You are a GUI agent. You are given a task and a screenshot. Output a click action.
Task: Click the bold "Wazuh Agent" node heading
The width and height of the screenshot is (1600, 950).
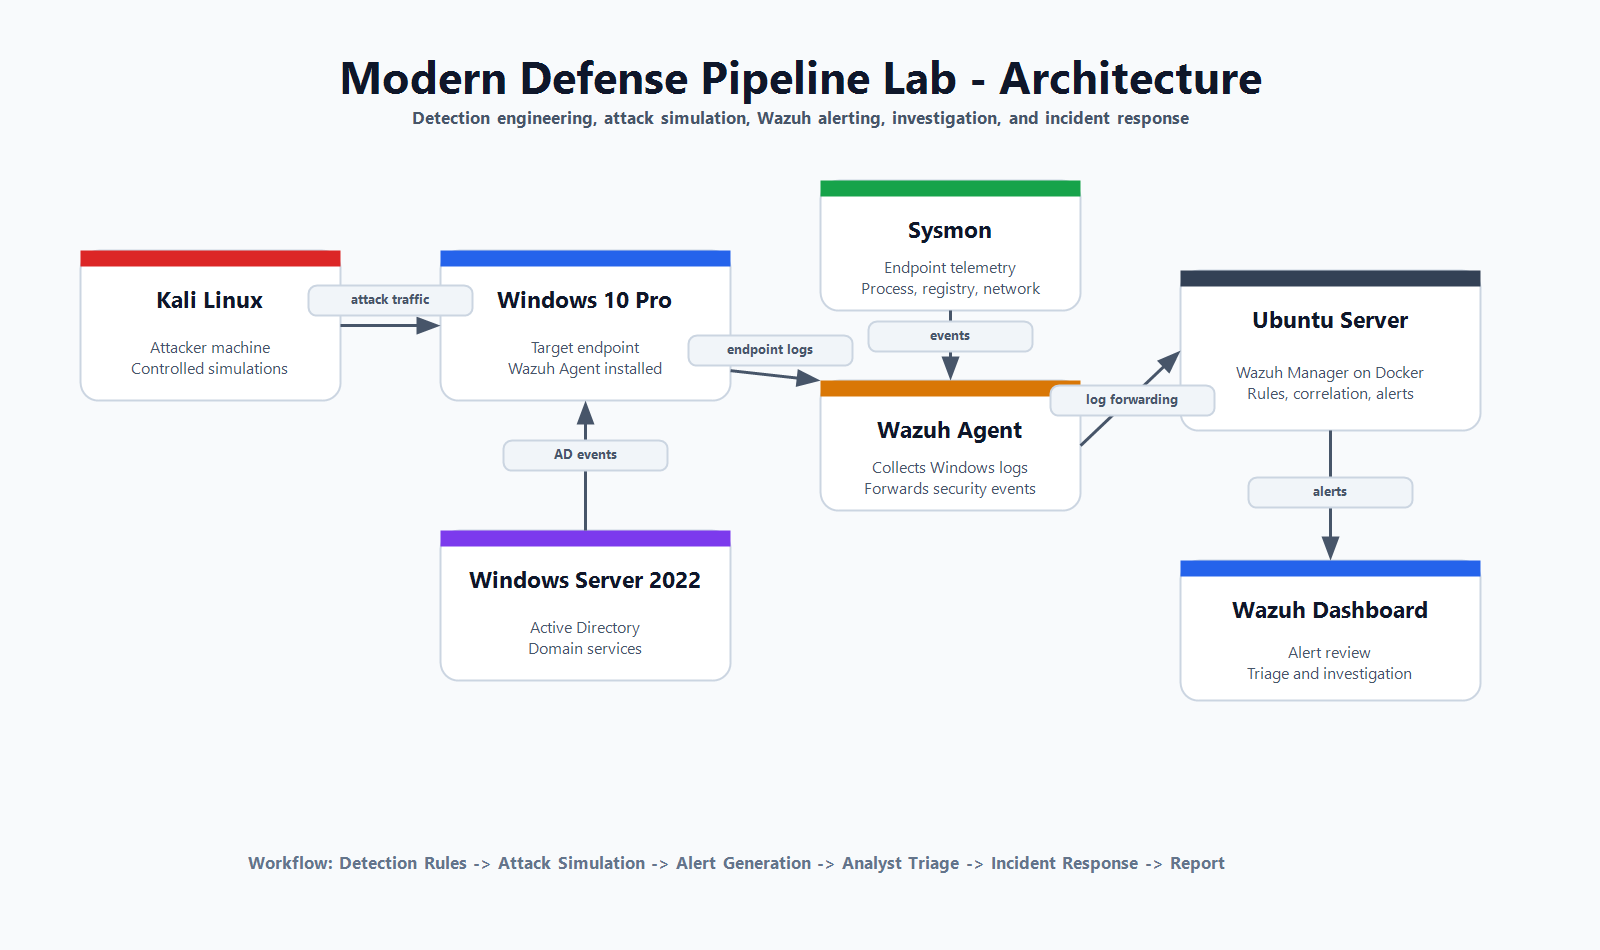pyautogui.click(x=950, y=431)
